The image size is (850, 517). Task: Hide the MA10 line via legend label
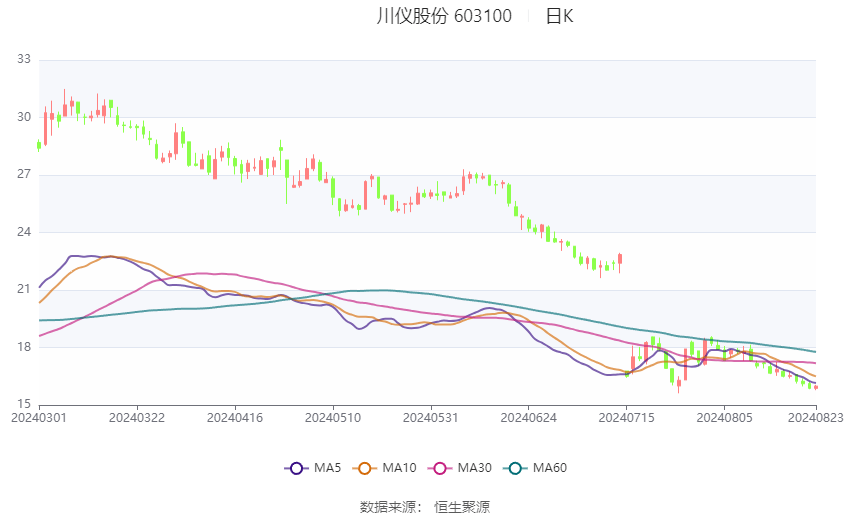(399, 468)
